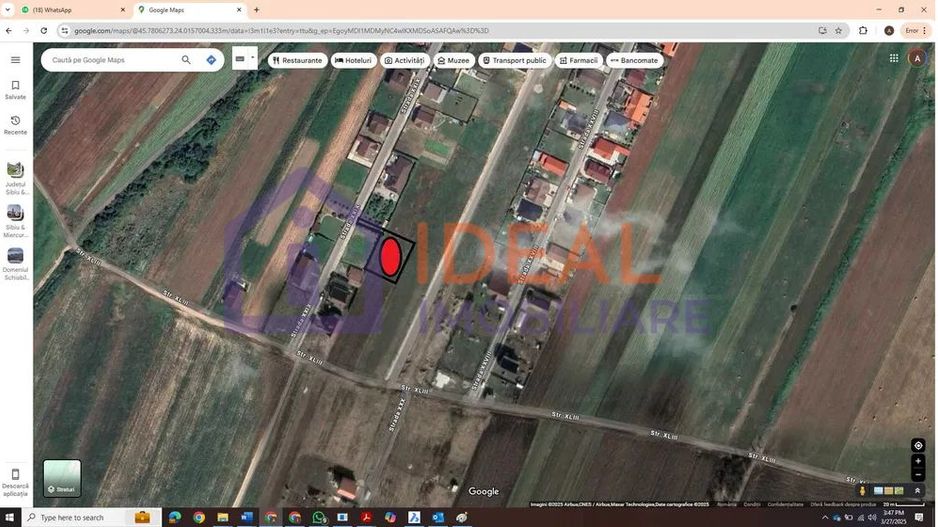938x527 pixels.
Task: Click the România link
Action: [727, 505]
